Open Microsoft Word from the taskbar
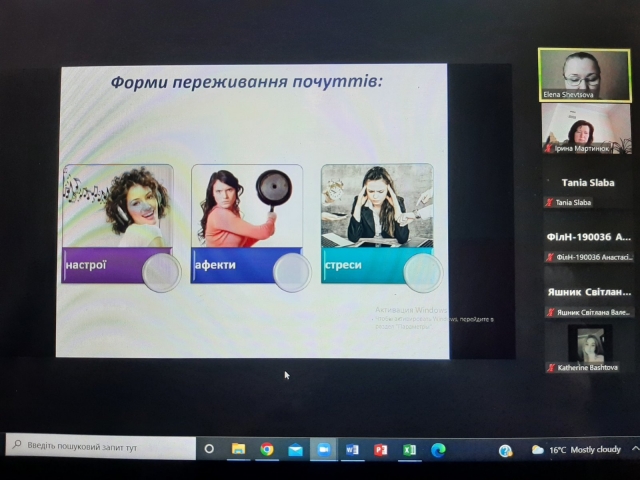Screen dimensions: 640x480 pyautogui.click(x=352, y=449)
